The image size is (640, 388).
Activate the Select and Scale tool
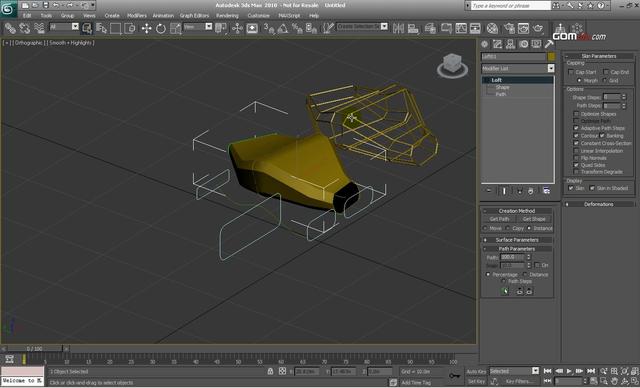pyautogui.click(x=176, y=28)
